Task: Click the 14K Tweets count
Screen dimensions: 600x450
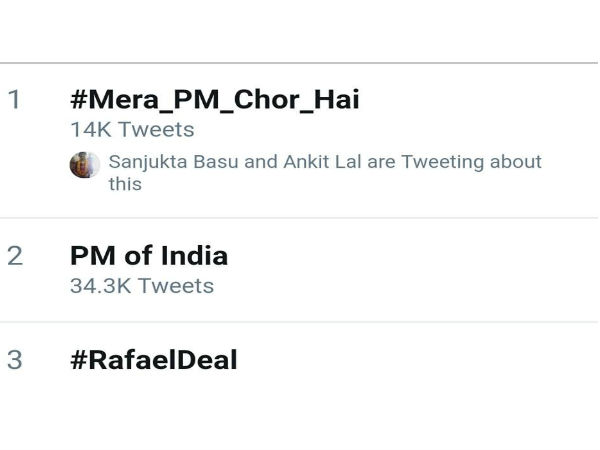Action: pyautogui.click(x=132, y=130)
